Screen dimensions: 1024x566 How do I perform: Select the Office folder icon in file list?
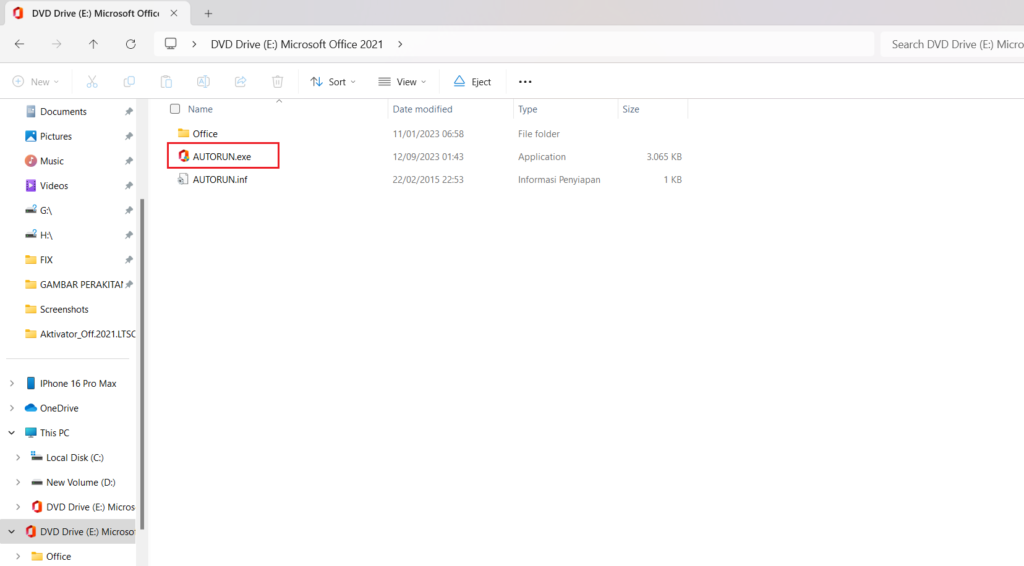(x=184, y=133)
